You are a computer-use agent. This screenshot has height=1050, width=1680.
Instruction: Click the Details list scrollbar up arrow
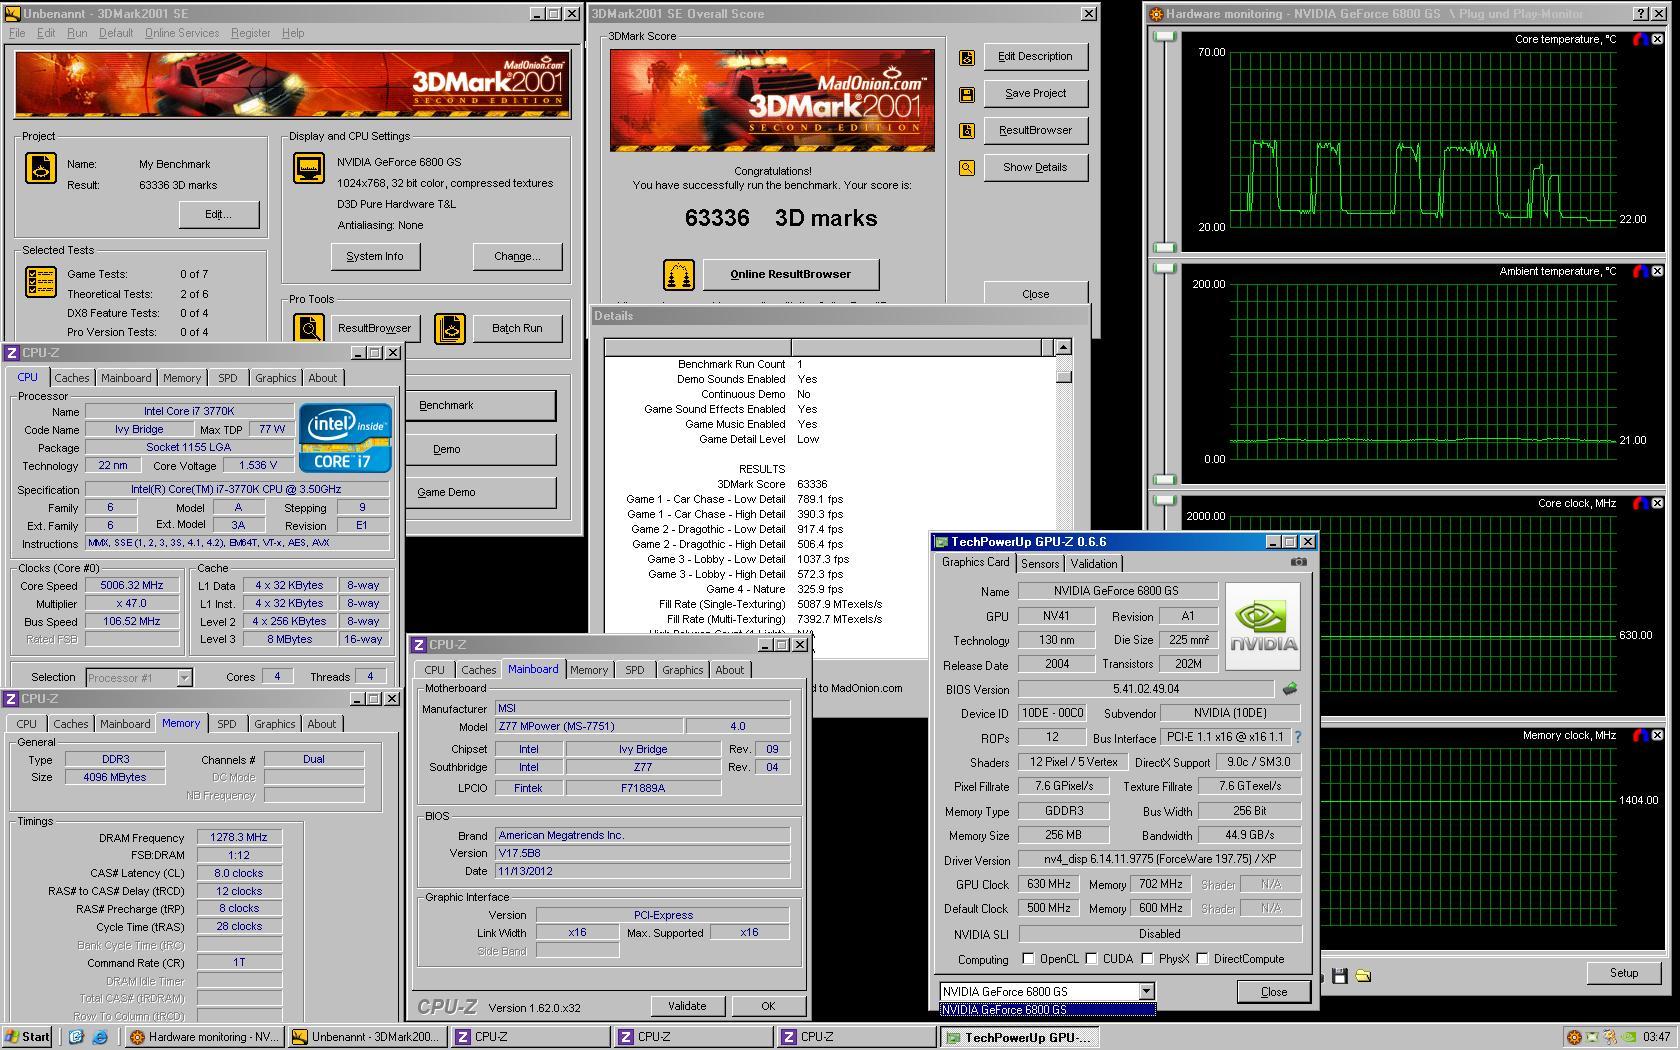tap(1063, 348)
